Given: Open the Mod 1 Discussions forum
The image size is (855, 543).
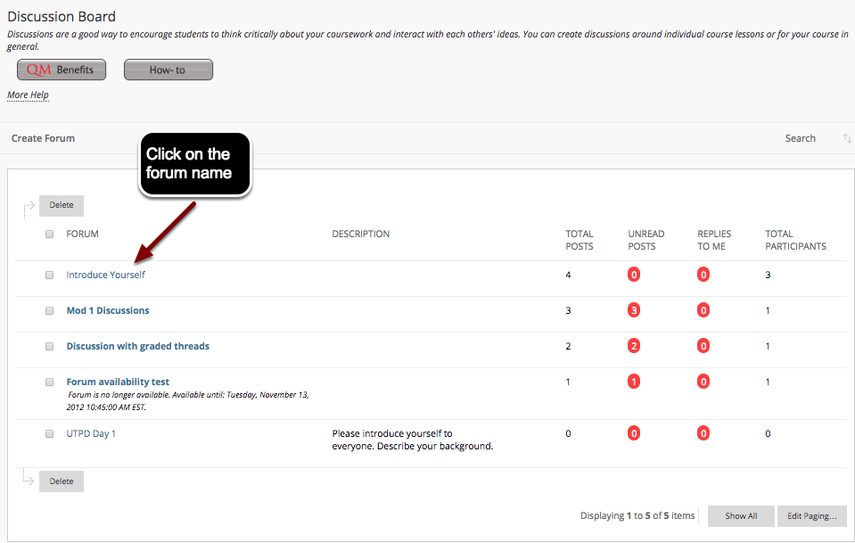Looking at the screenshot, I should tap(108, 311).
